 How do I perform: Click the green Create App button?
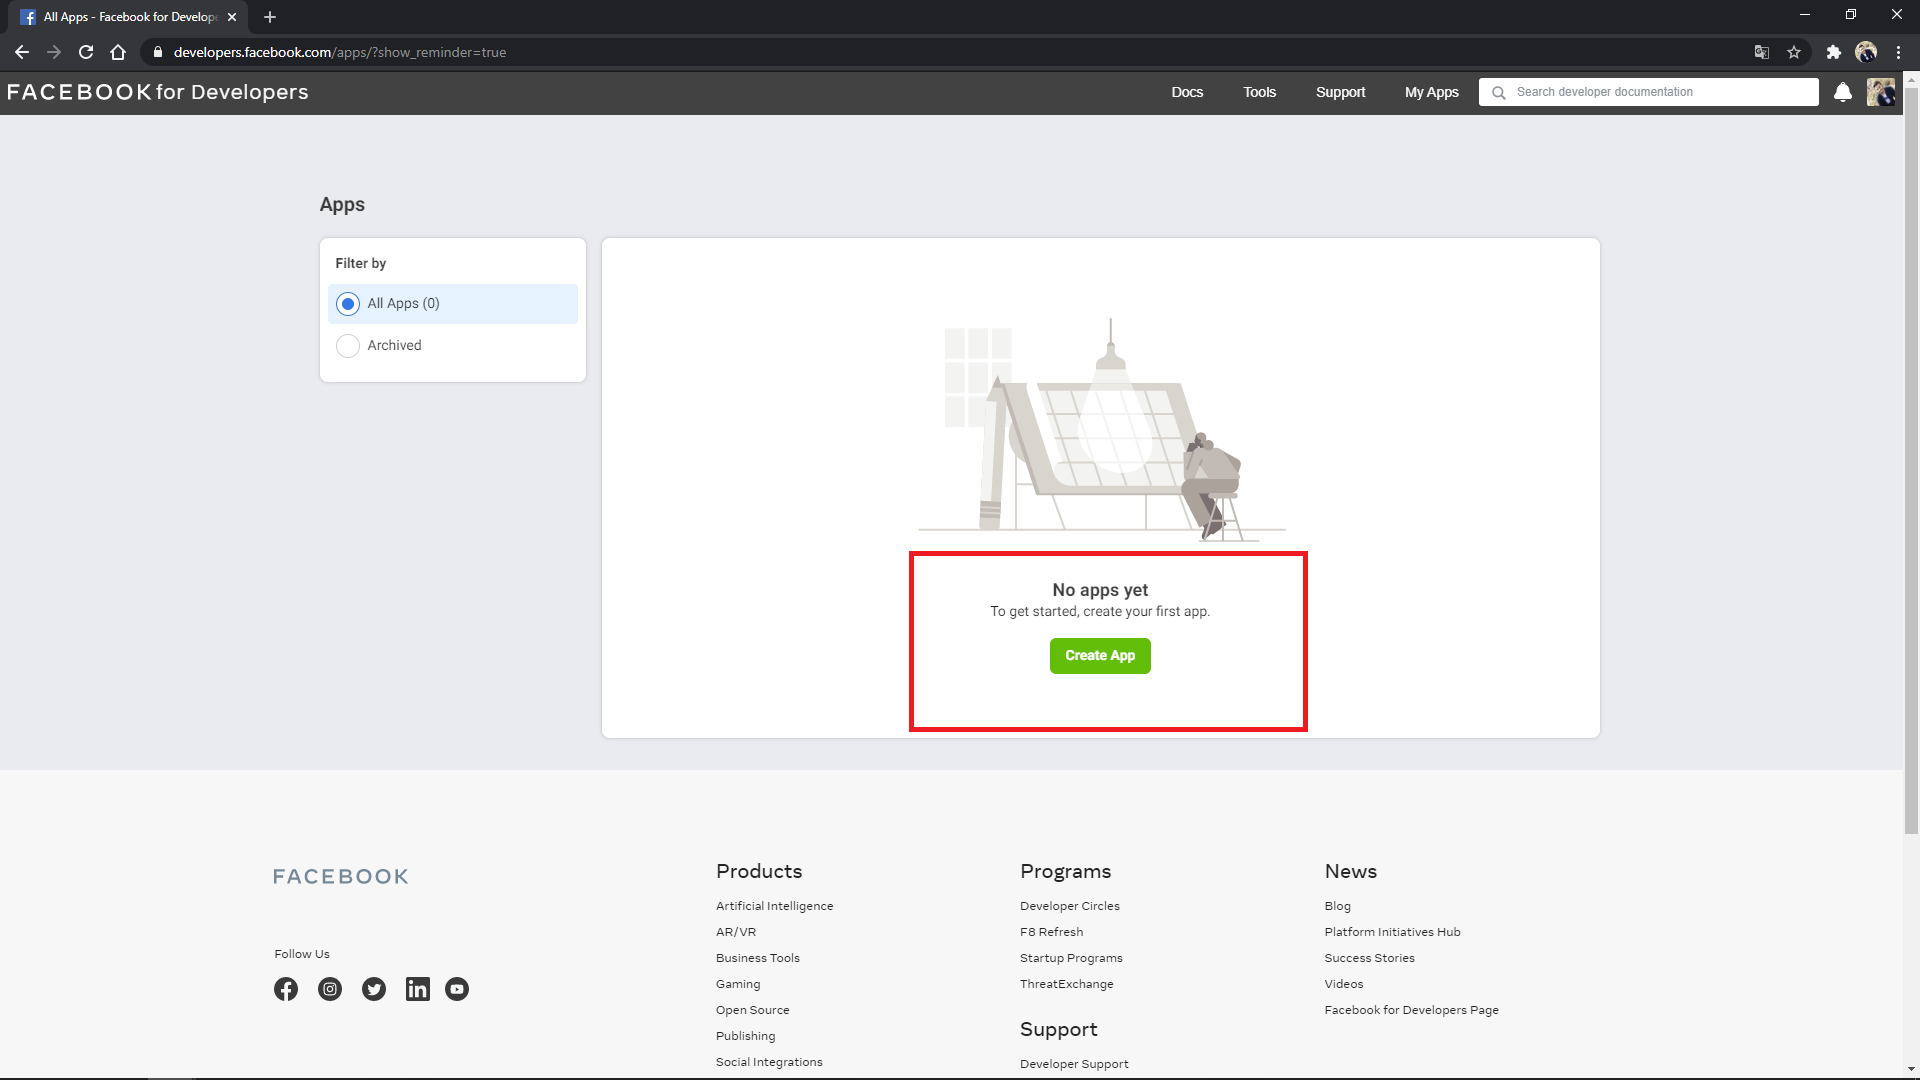(x=1100, y=656)
